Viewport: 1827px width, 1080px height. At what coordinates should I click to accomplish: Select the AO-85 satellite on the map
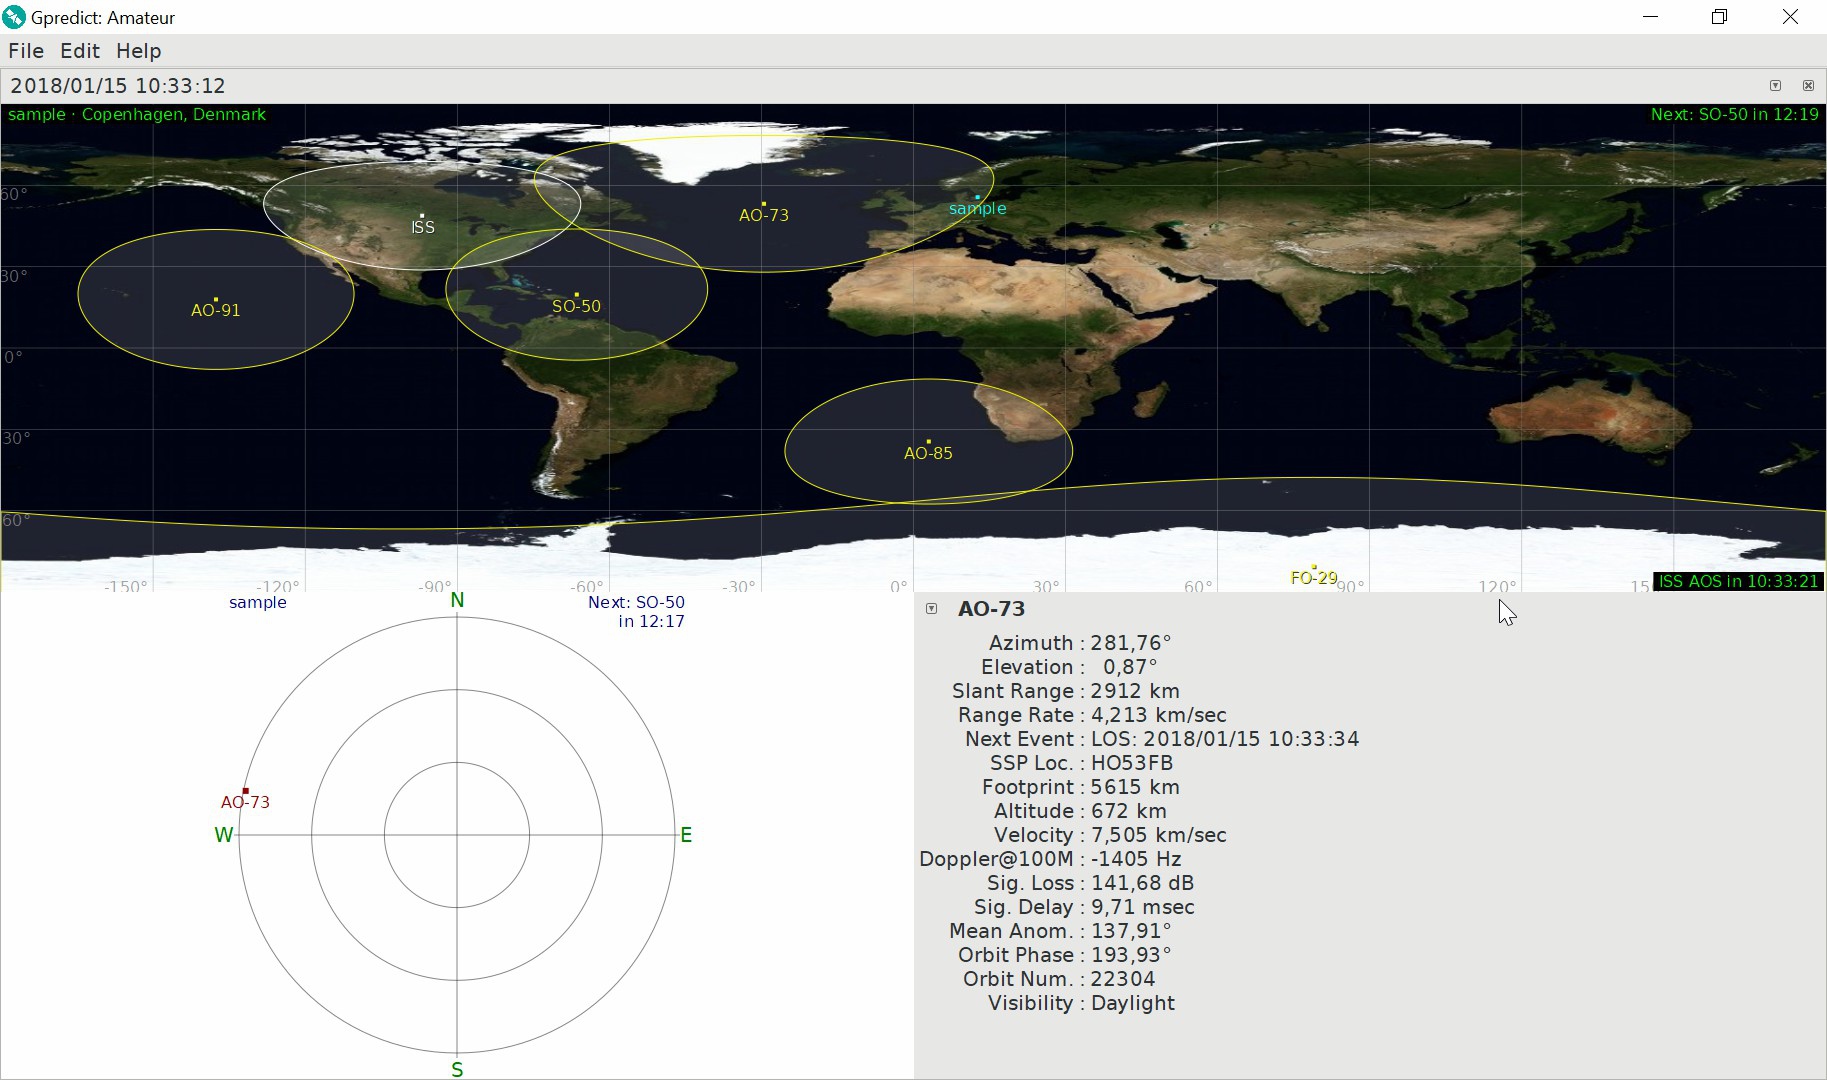[x=928, y=450]
